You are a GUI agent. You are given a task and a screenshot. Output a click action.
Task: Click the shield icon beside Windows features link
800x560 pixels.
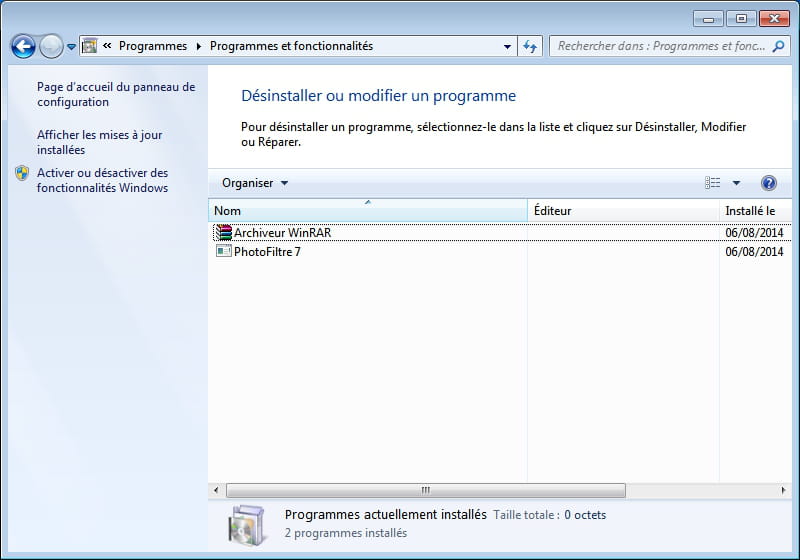click(22, 173)
